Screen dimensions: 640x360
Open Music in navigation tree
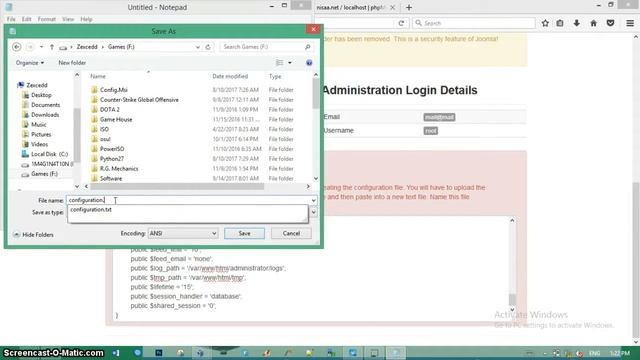tap(39, 124)
